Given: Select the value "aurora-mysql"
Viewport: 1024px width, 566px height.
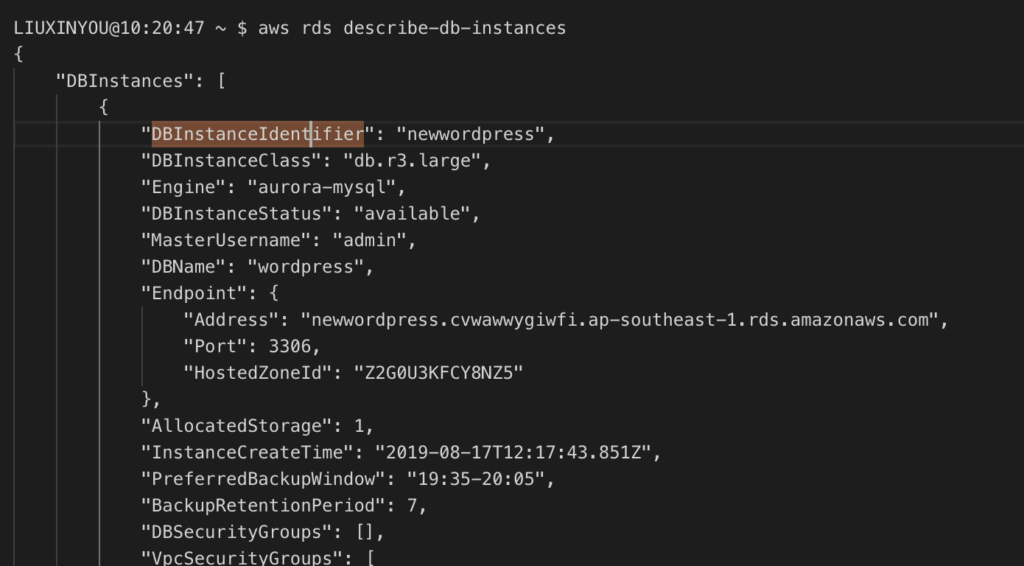Looking at the screenshot, I should pos(322,187).
